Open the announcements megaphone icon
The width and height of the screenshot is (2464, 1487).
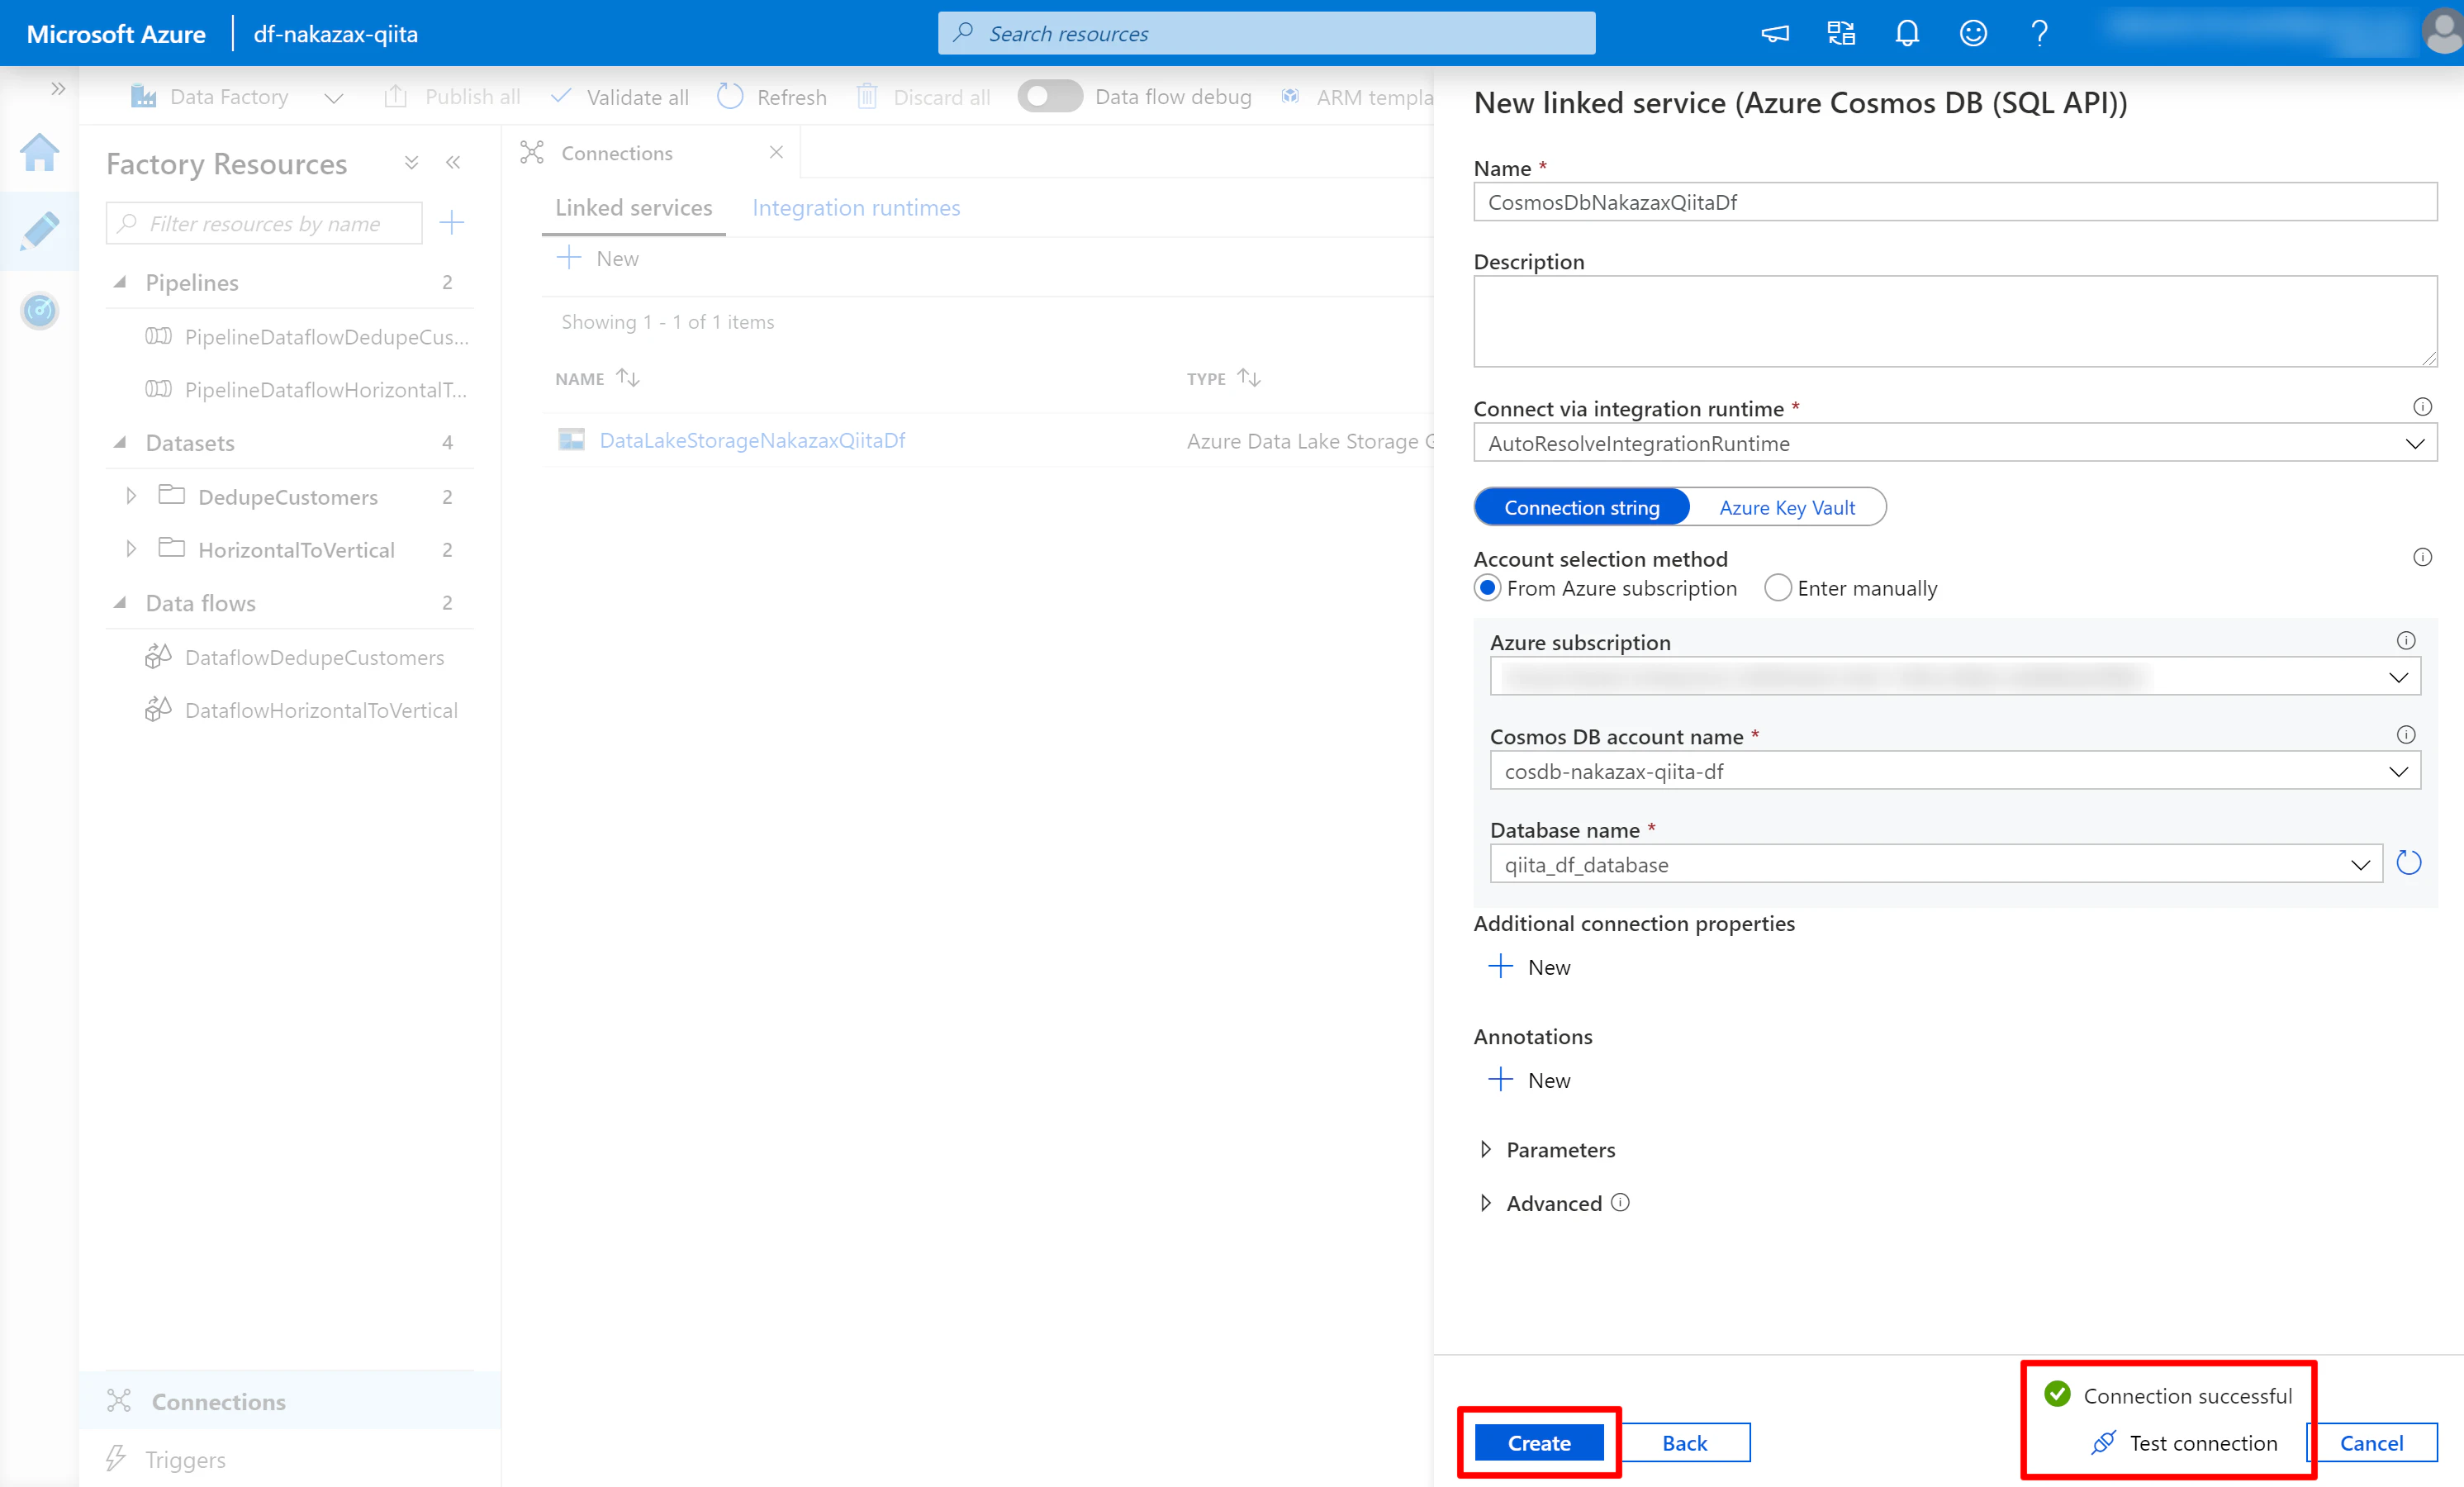click(1775, 34)
